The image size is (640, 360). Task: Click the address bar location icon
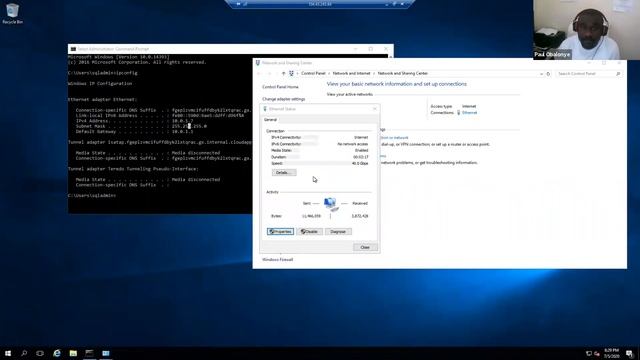coord(291,73)
